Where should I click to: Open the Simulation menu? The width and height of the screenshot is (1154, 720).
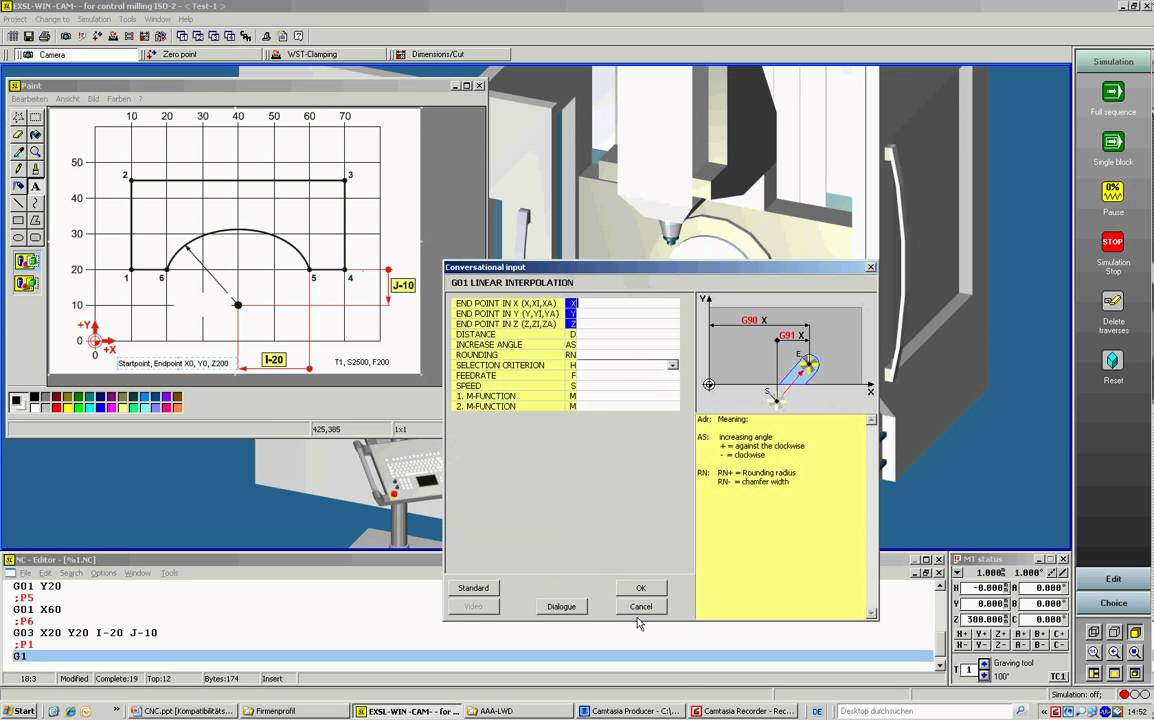point(94,19)
